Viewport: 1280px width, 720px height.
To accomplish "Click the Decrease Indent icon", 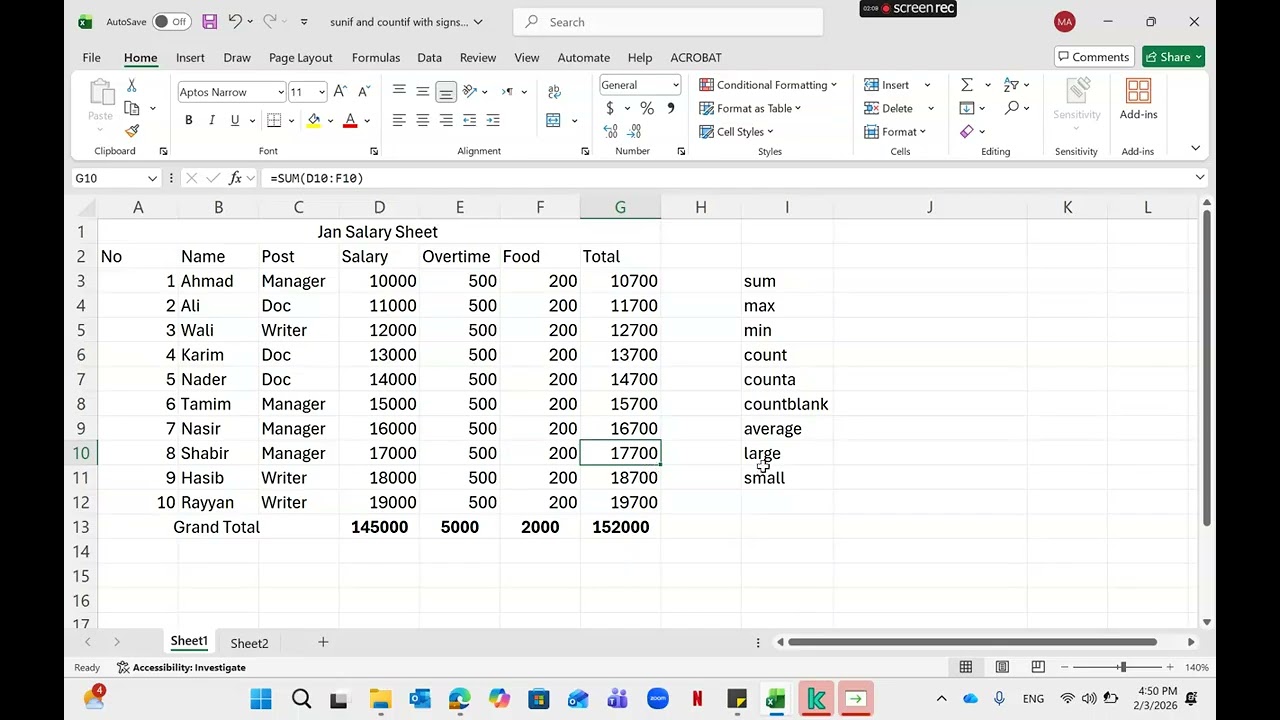I will click(469, 120).
